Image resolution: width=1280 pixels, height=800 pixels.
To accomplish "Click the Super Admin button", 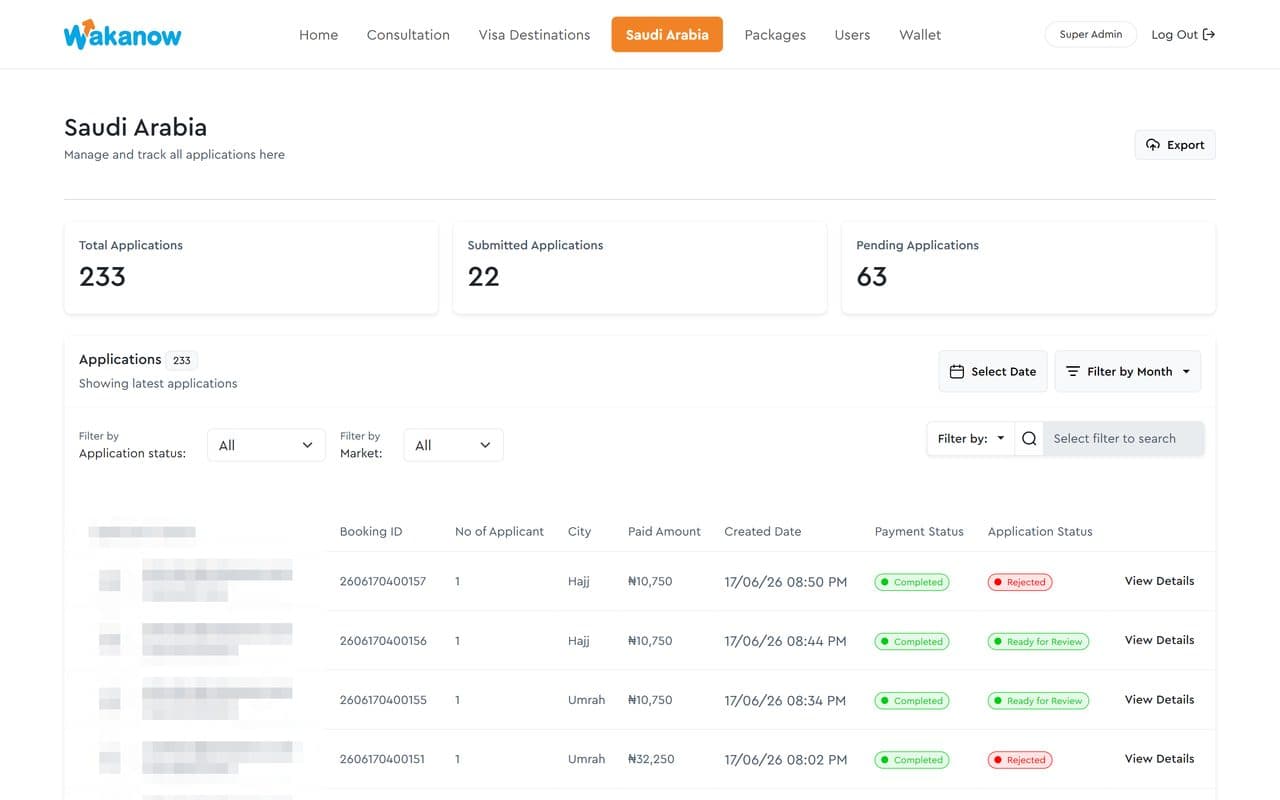I will coord(1091,34).
